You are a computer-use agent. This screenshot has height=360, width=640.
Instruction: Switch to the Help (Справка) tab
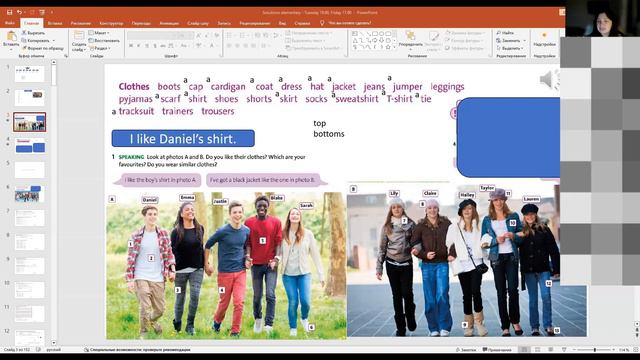[302, 23]
